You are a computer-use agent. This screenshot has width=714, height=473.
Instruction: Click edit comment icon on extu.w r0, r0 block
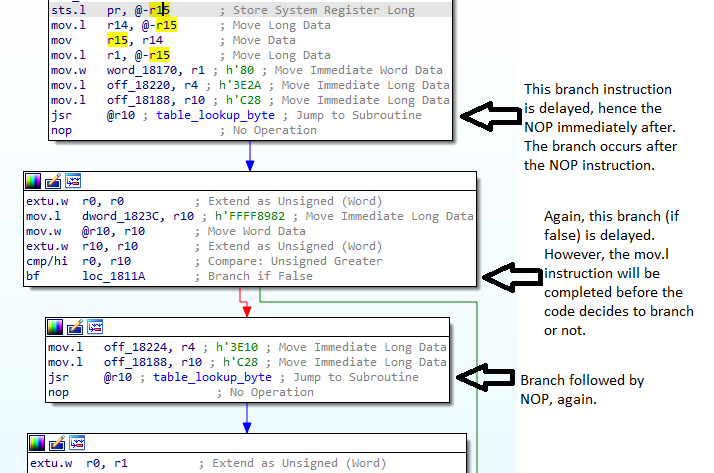53,181
